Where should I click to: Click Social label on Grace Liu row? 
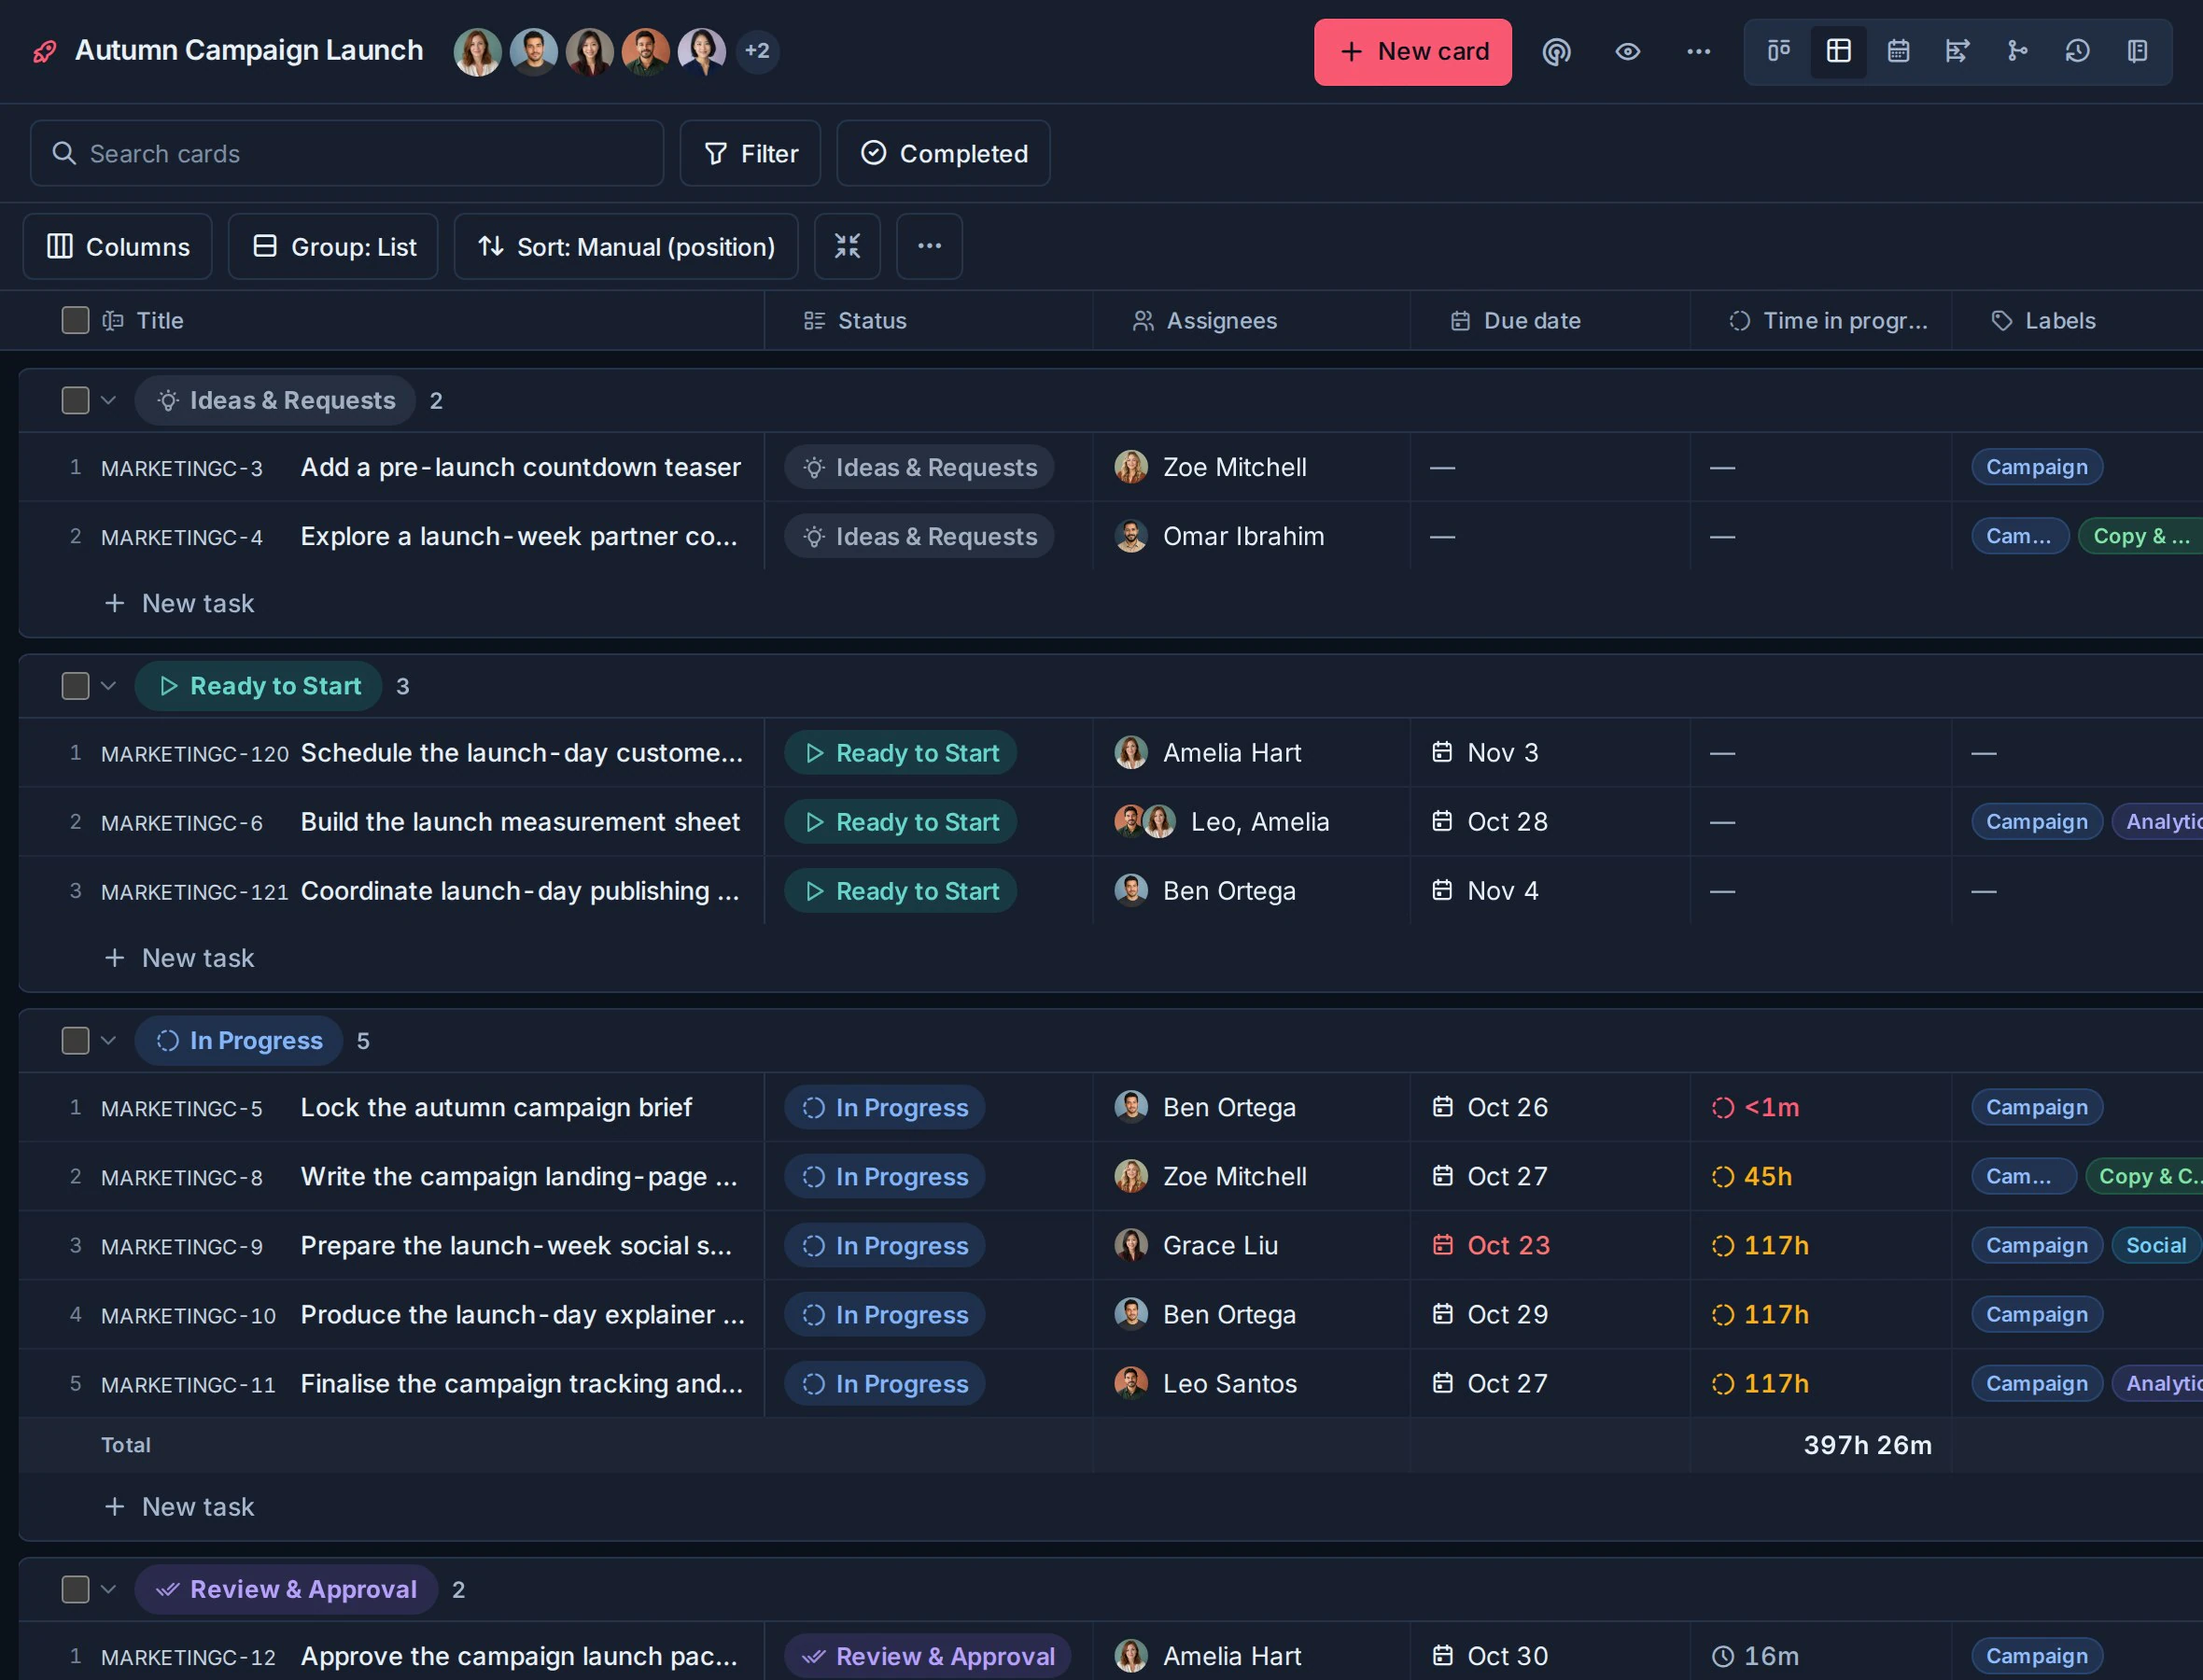2156,1245
